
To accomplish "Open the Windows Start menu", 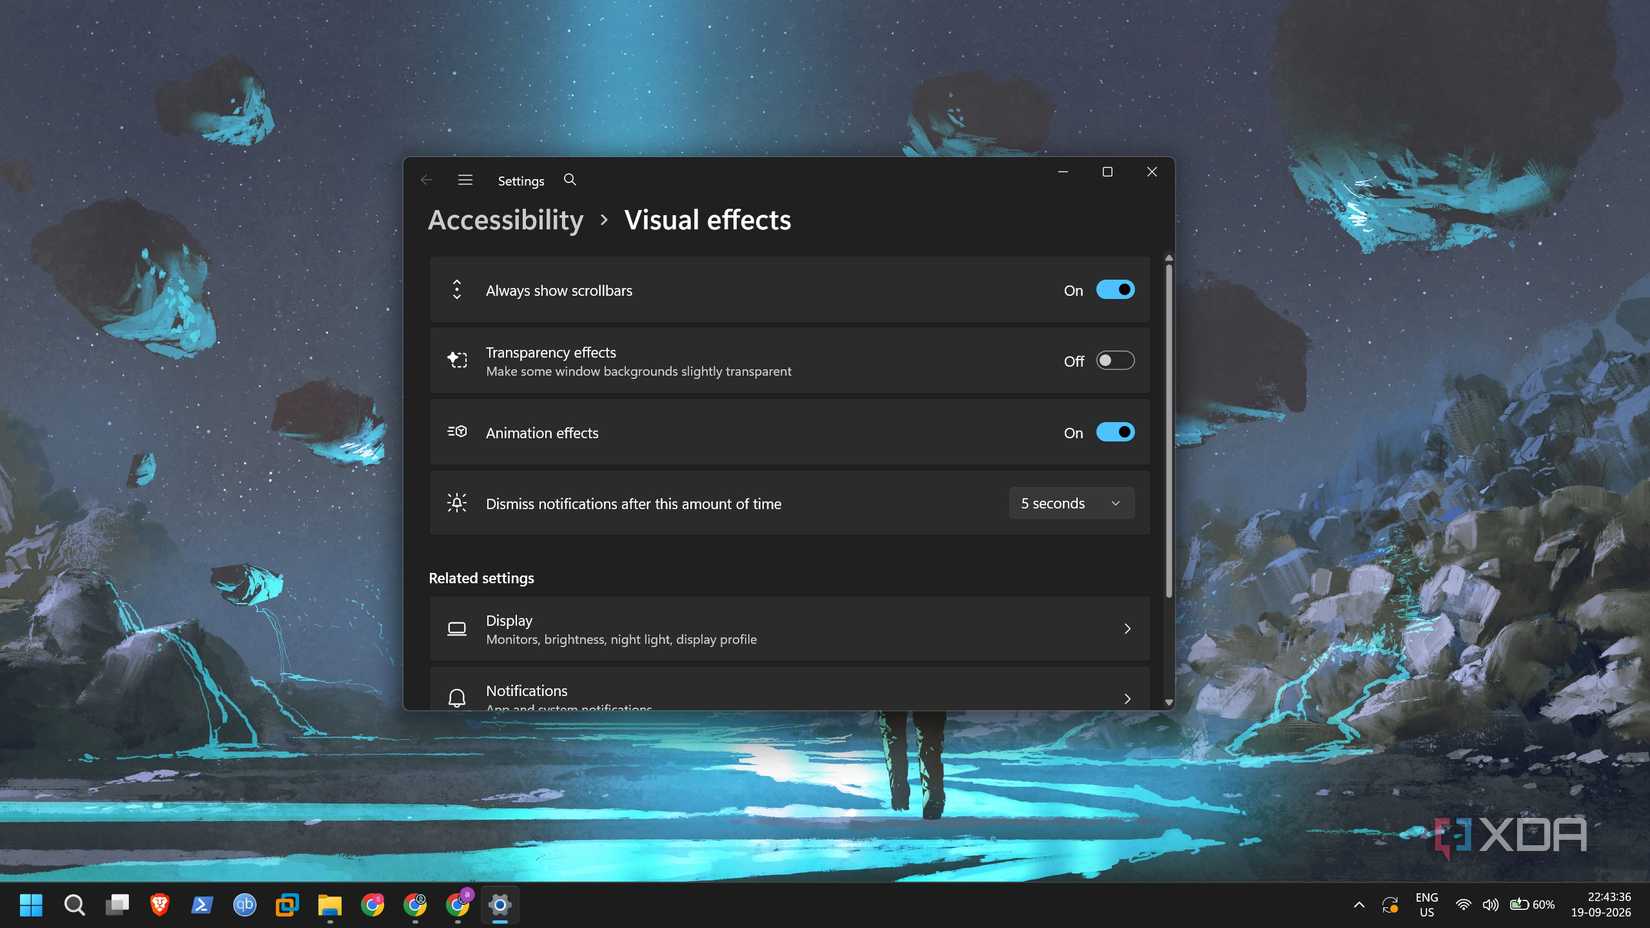I will 31,905.
